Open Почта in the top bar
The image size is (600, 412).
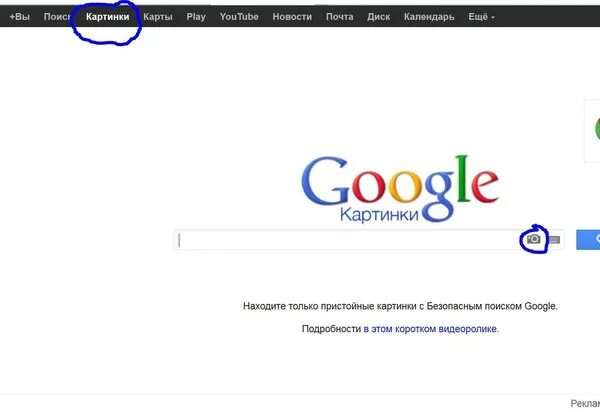[339, 17]
